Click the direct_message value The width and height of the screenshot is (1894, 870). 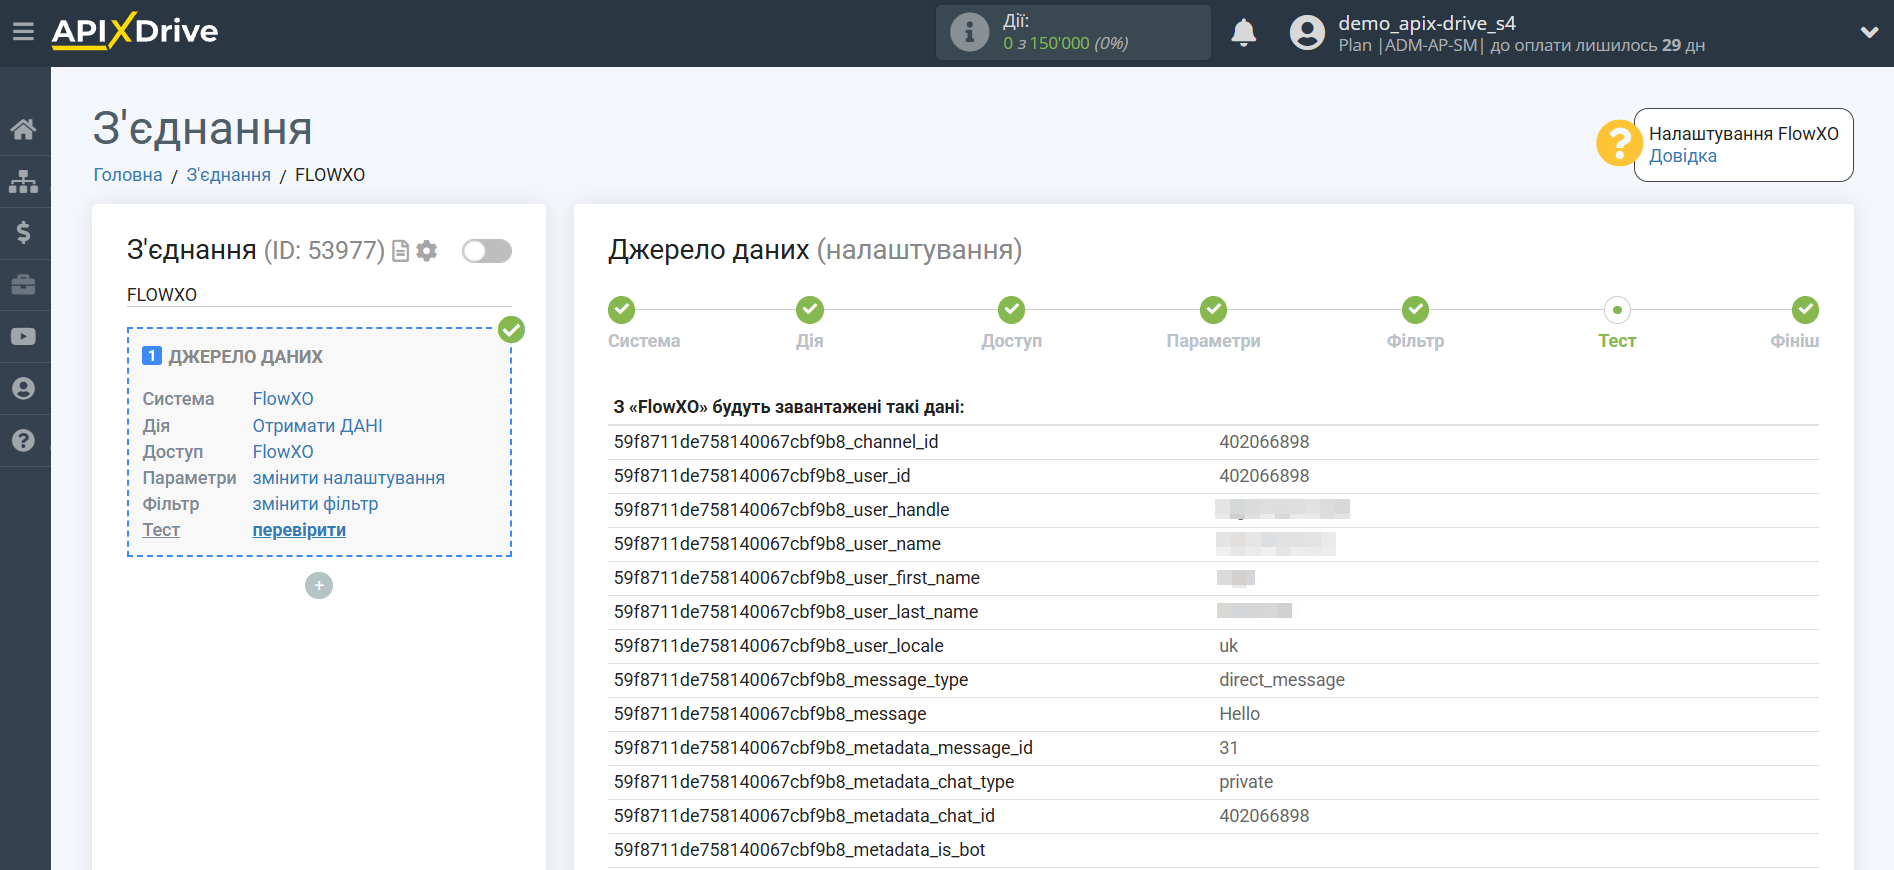tap(1282, 680)
